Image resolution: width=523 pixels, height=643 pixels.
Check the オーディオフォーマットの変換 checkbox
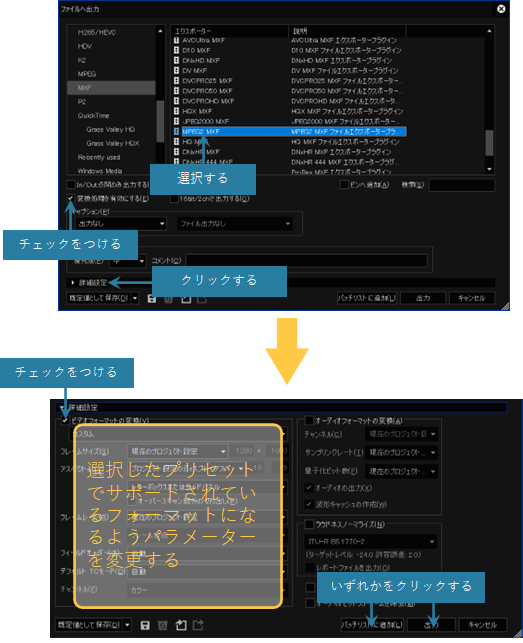pos(309,420)
